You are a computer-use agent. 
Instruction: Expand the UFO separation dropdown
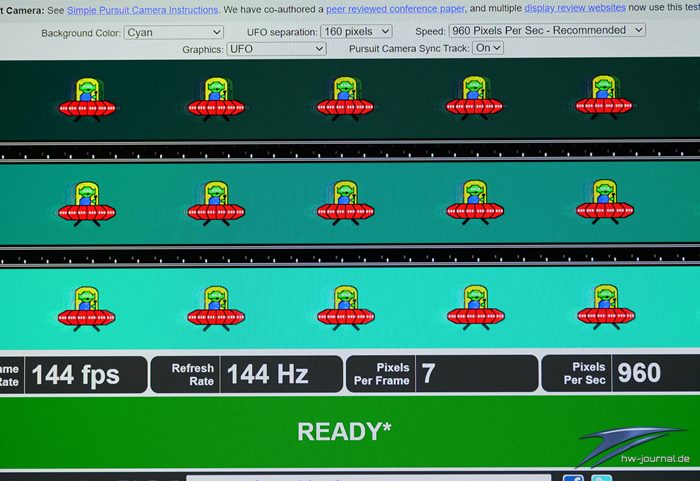356,31
